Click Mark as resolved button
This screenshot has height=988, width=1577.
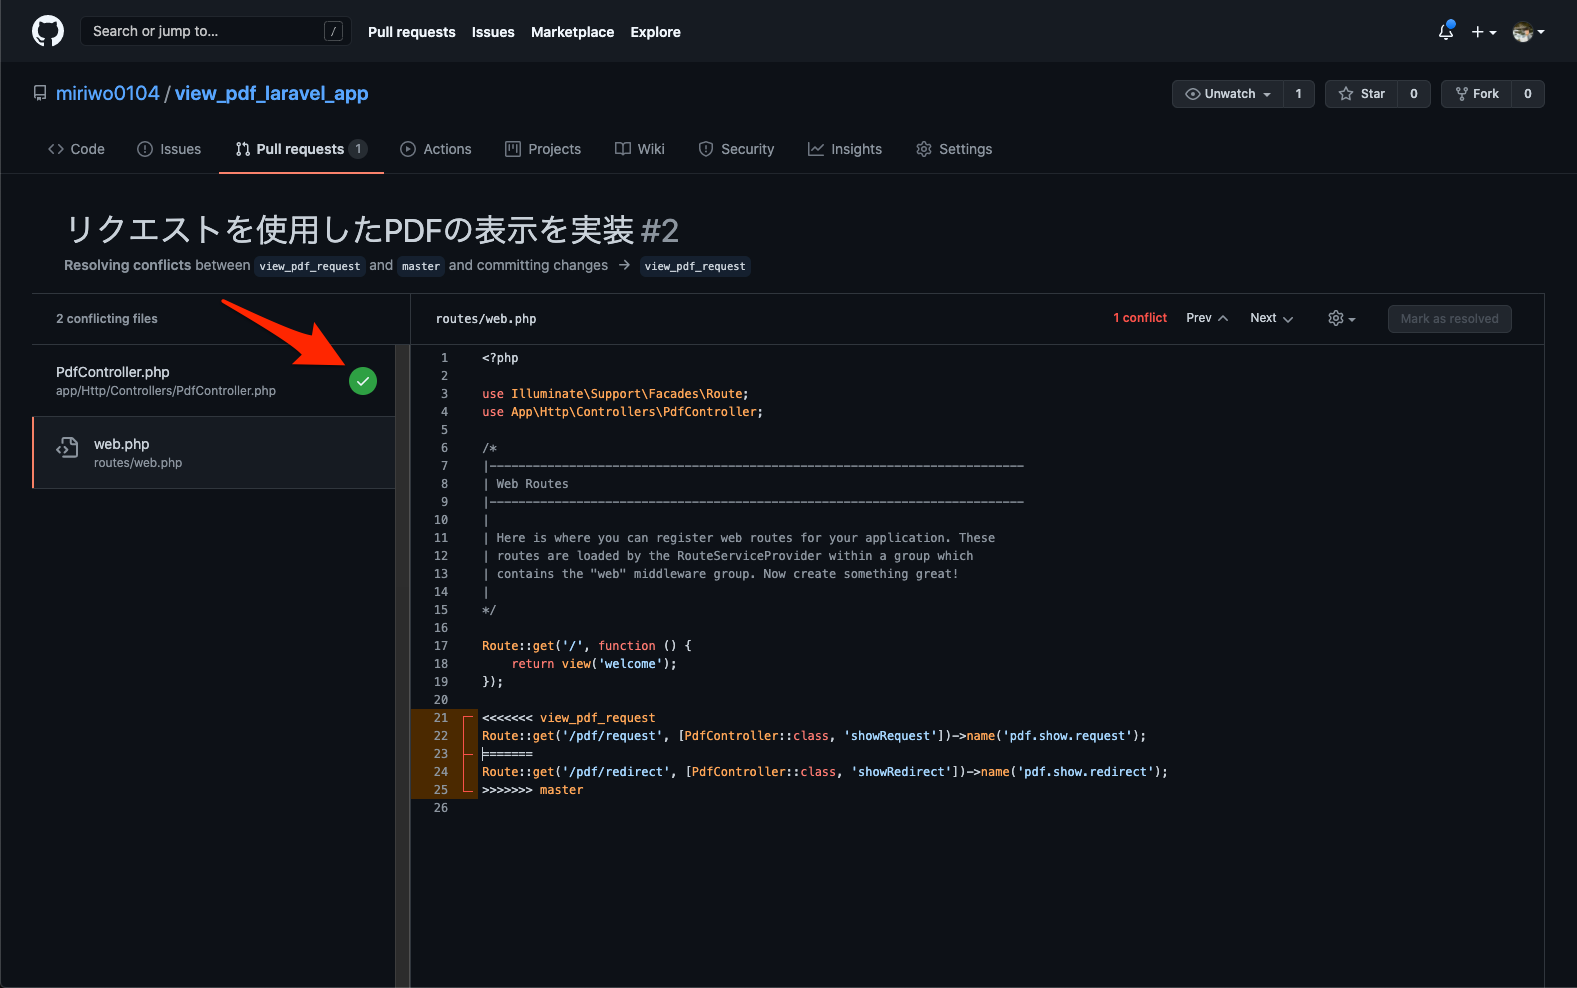[1449, 319]
